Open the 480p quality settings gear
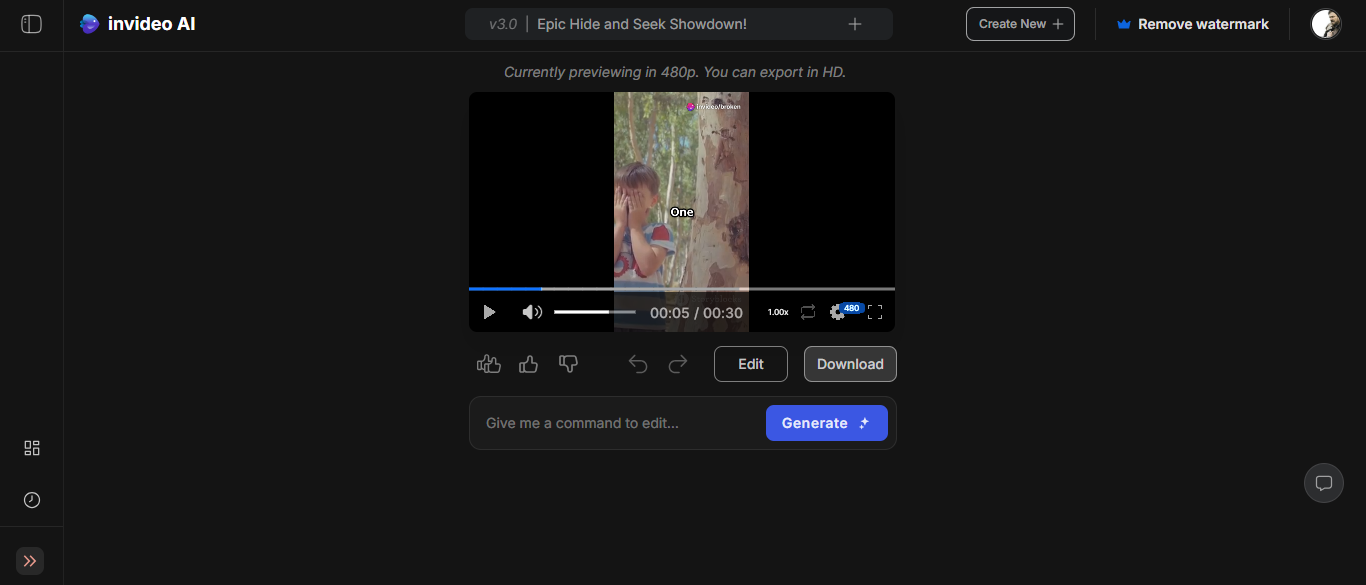 (838, 311)
